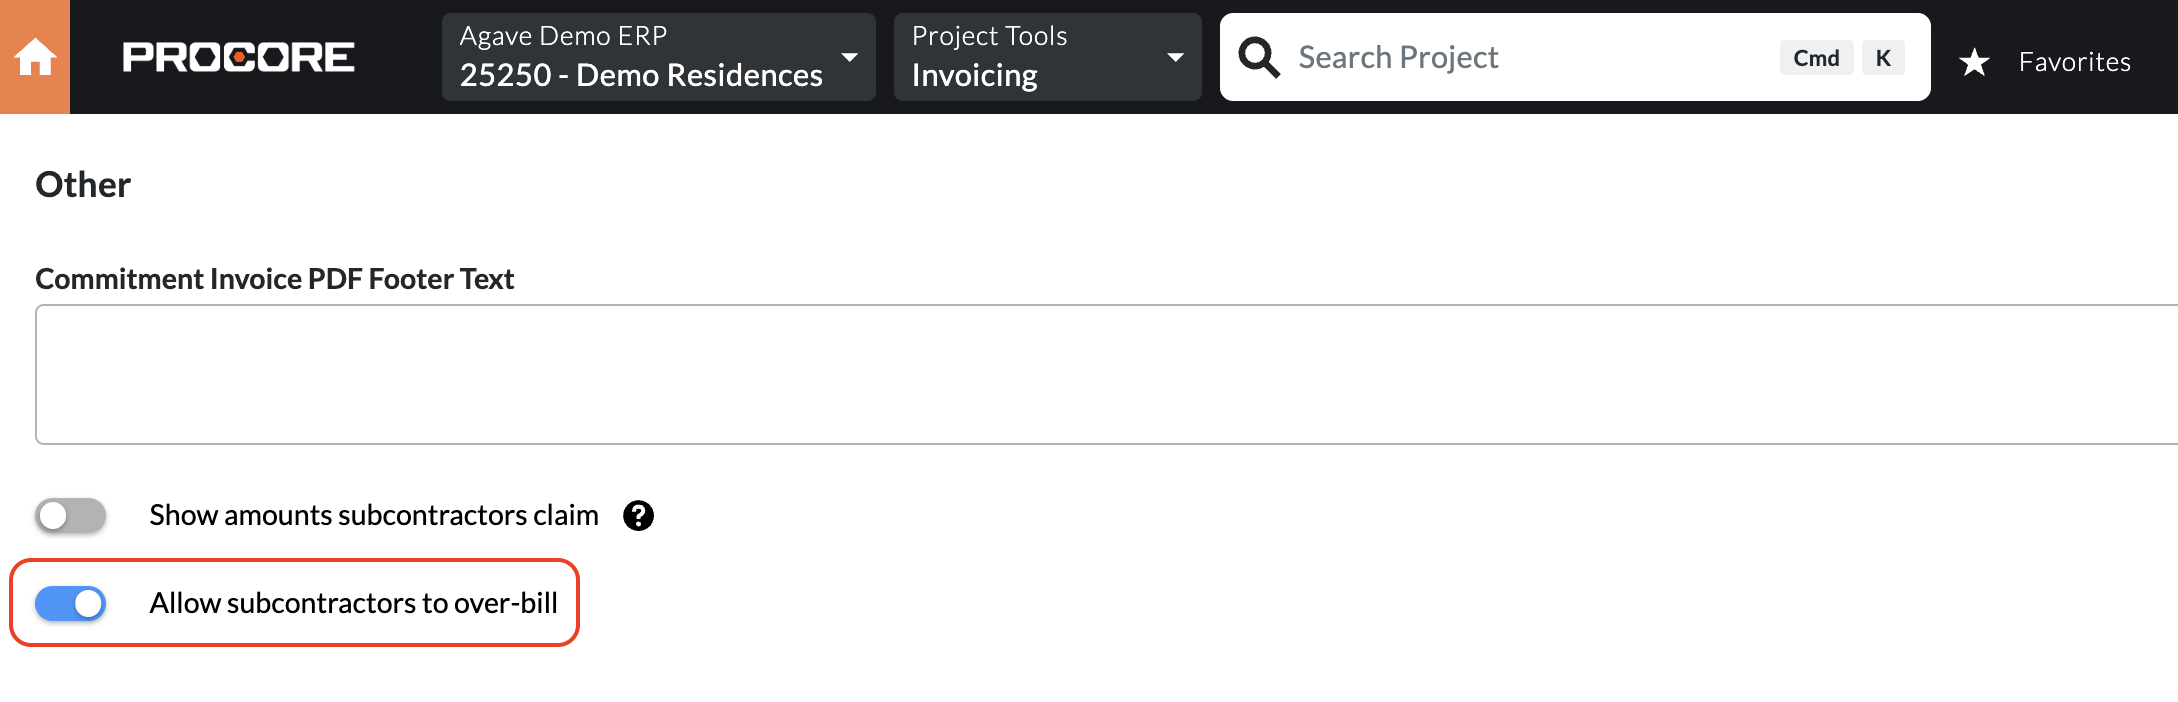The image size is (2178, 702).
Task: Disable Allow subcontractors to over-bill toggle
Action: coord(71,603)
